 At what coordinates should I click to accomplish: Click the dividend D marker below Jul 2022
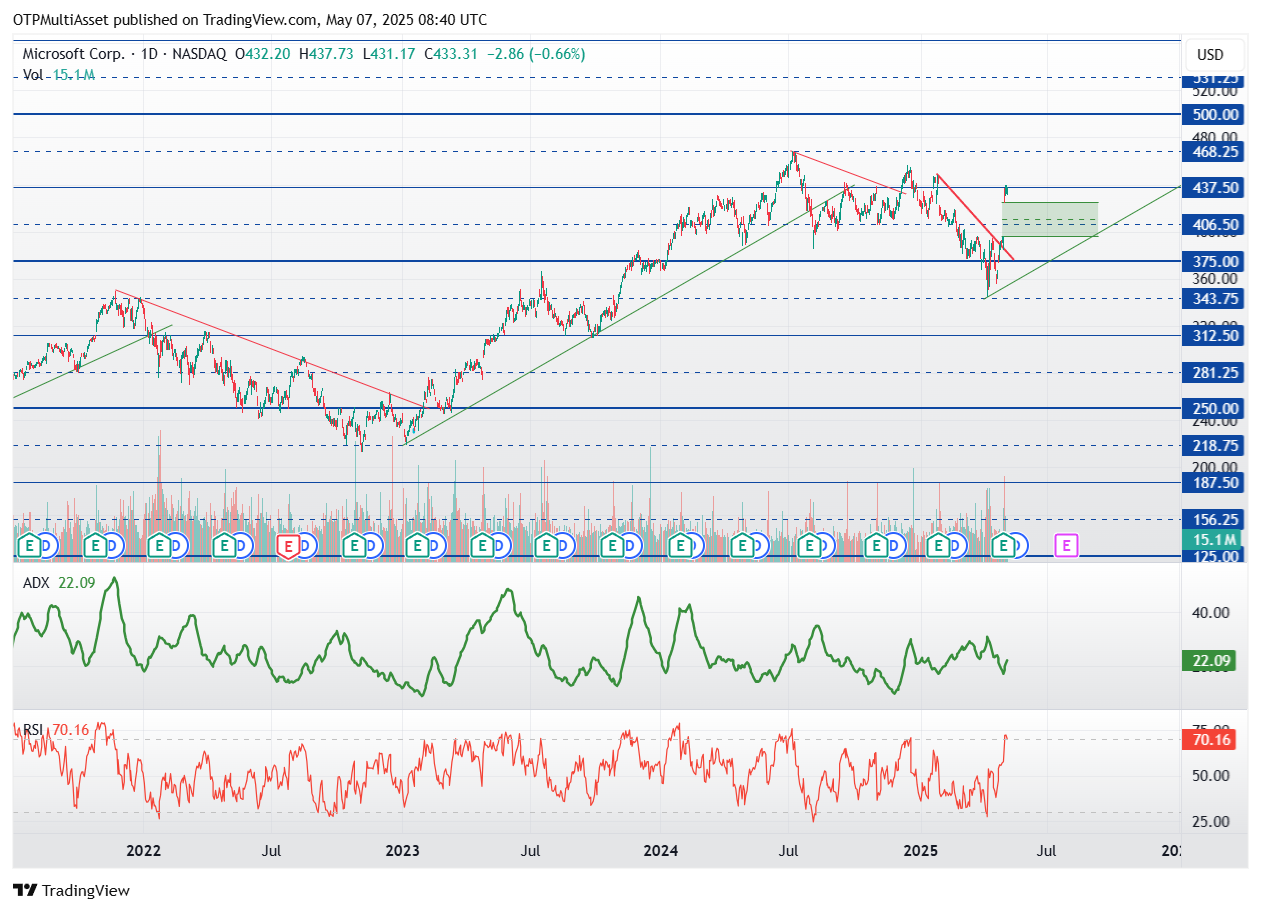point(241,546)
